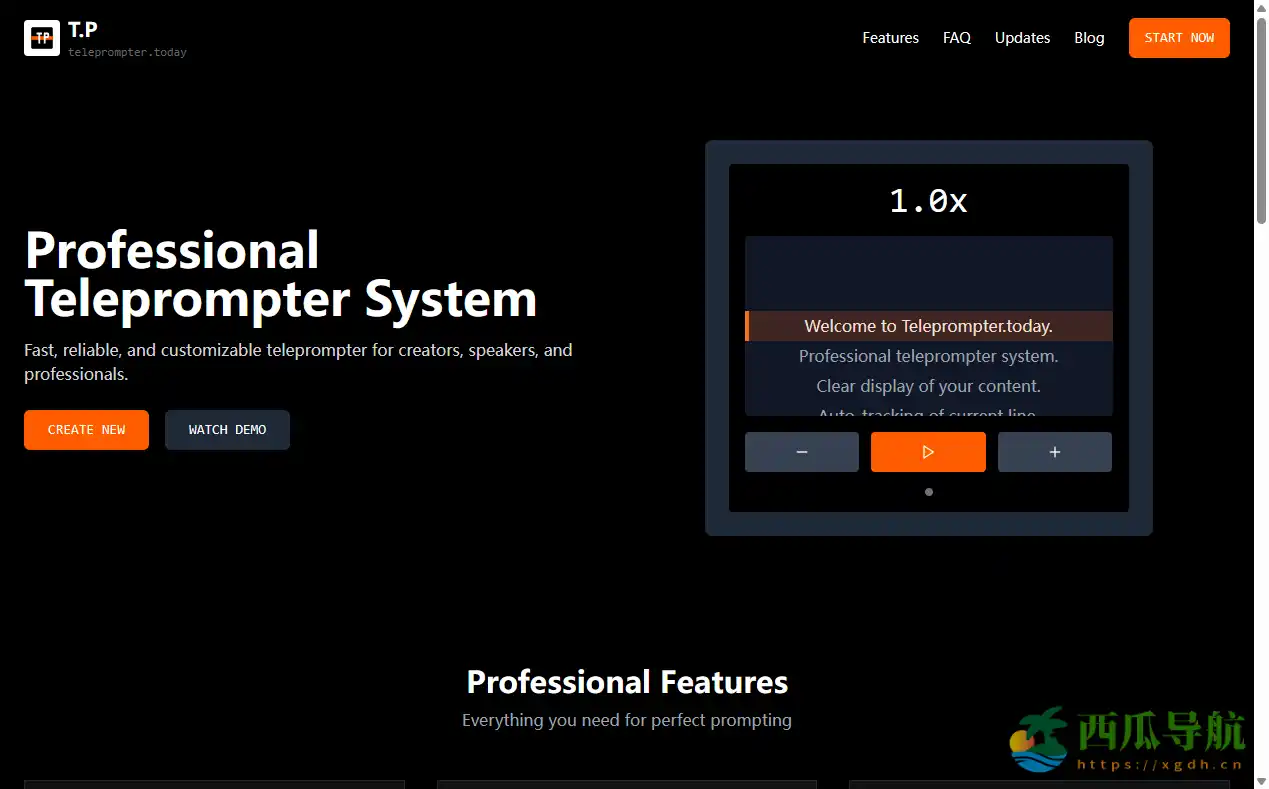Click the 1.0x speed readout
The height and width of the screenshot is (789, 1269).
(928, 201)
